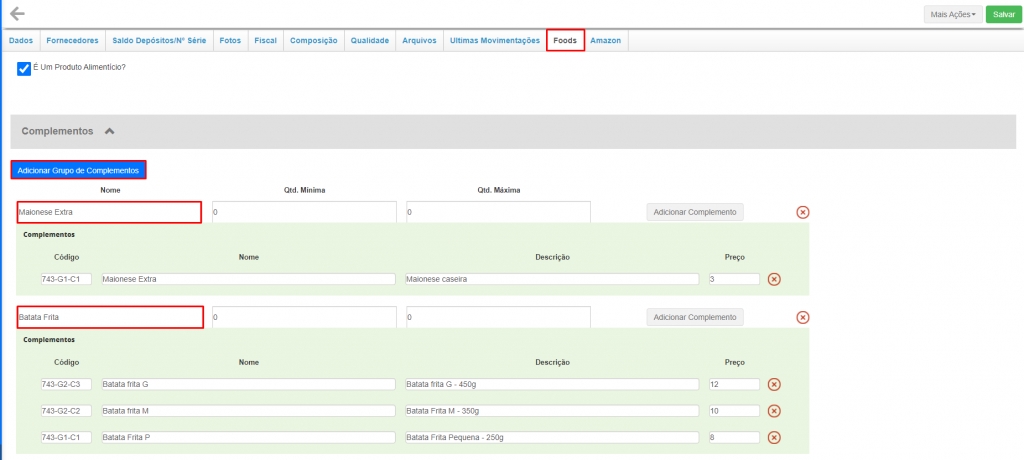1024x460 pixels.
Task: Collapse the Complementos section
Action: pos(110,131)
